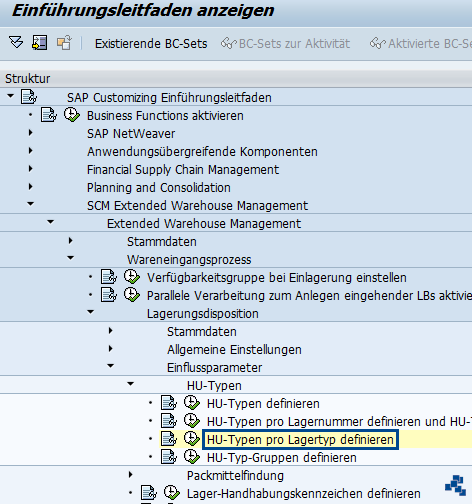Screen dimensions: 472x504
Task: Select Wareneingangsprozess label
Action: pos(189,260)
